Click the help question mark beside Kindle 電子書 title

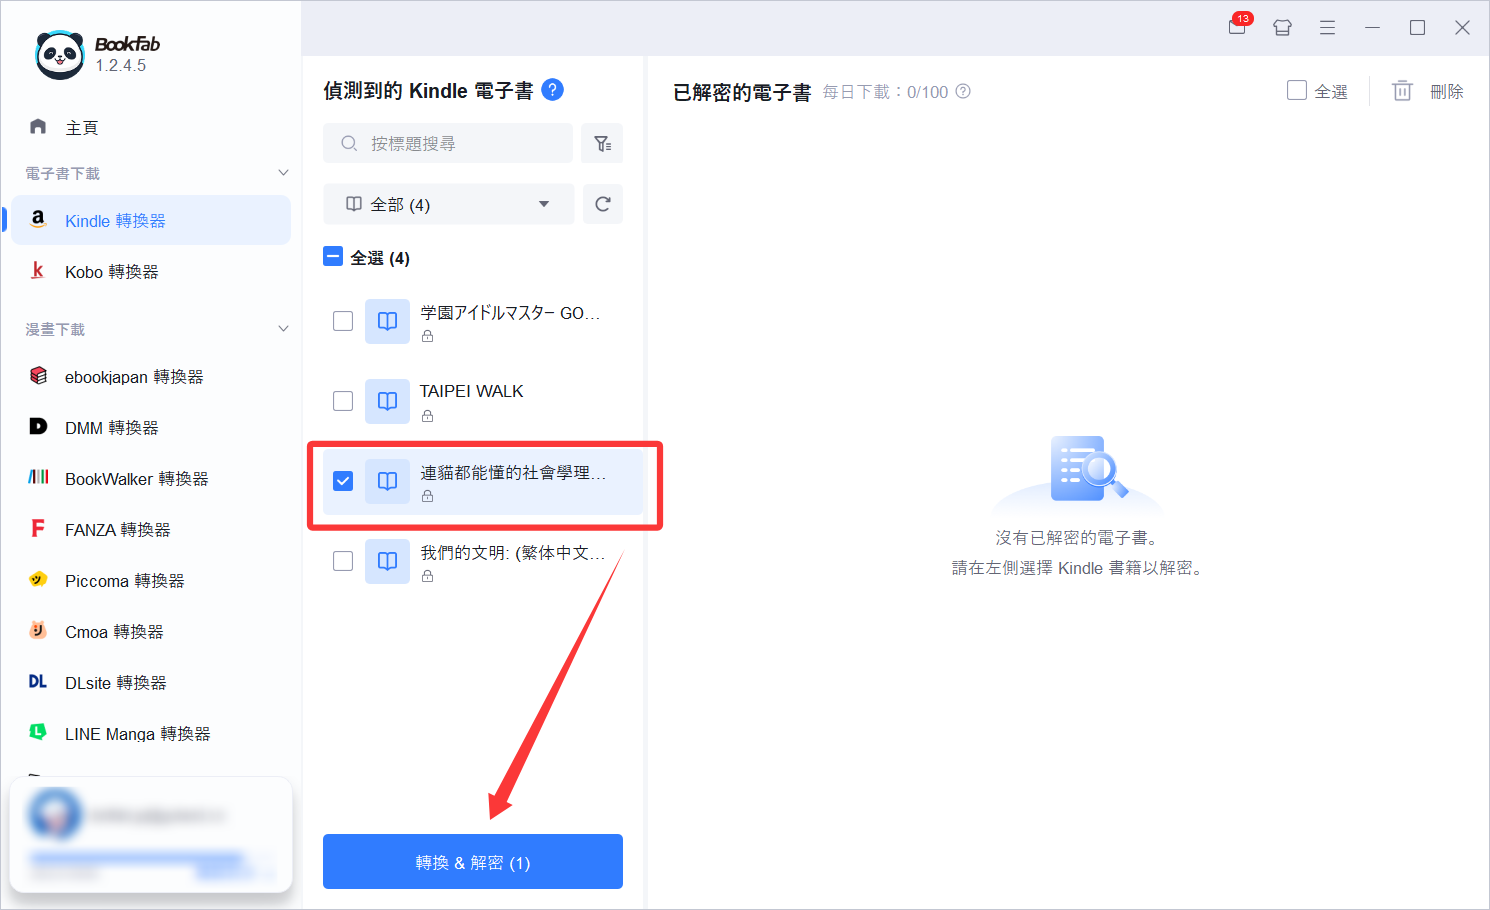[552, 90]
